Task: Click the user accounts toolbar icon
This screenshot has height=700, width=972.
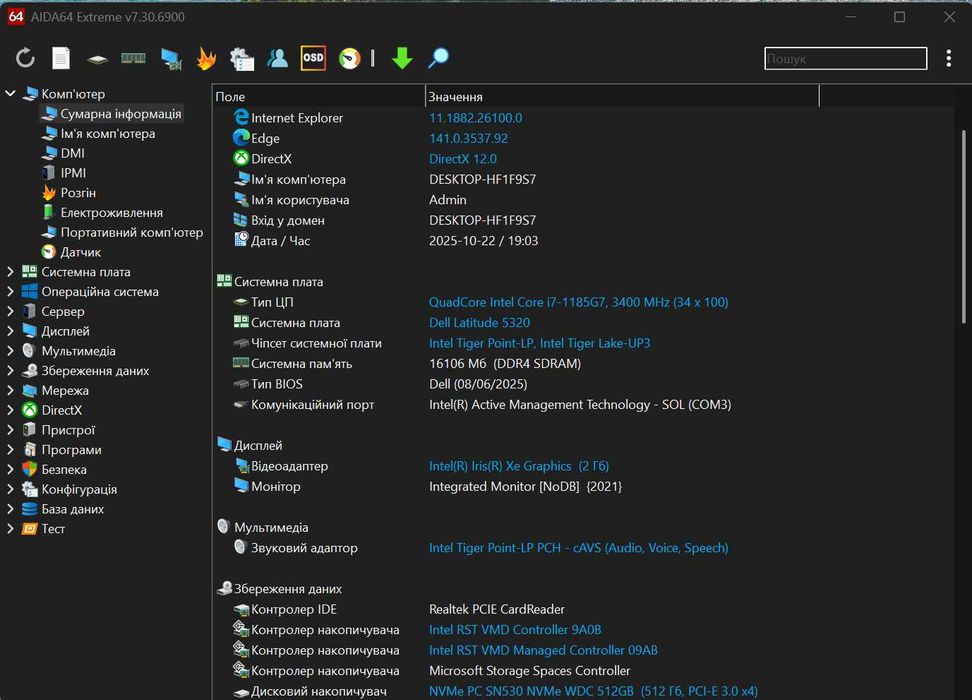Action: click(278, 58)
